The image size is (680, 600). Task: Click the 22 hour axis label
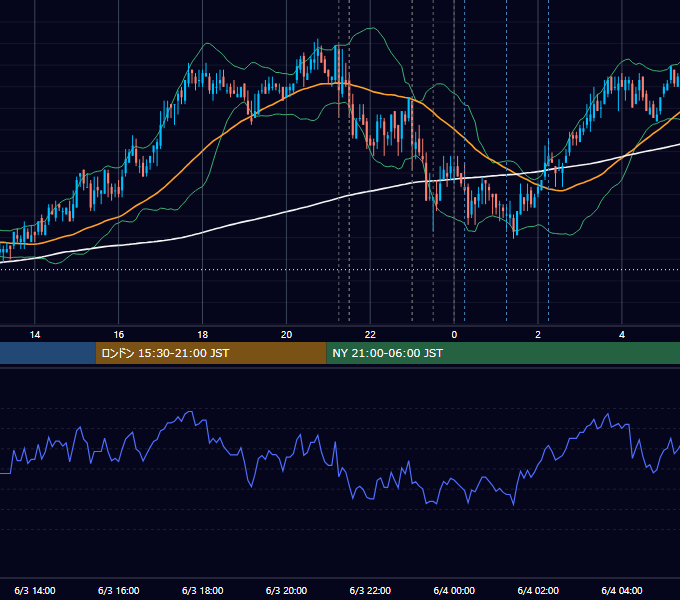[x=370, y=335]
